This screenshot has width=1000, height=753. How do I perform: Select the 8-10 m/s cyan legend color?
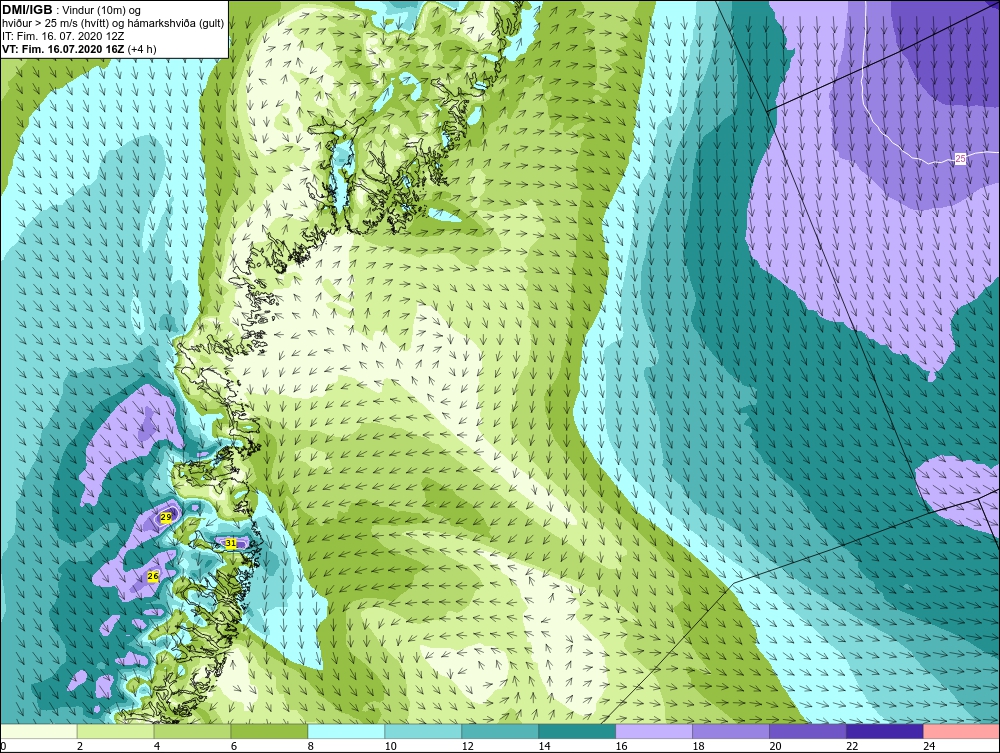pyautogui.click(x=346, y=731)
